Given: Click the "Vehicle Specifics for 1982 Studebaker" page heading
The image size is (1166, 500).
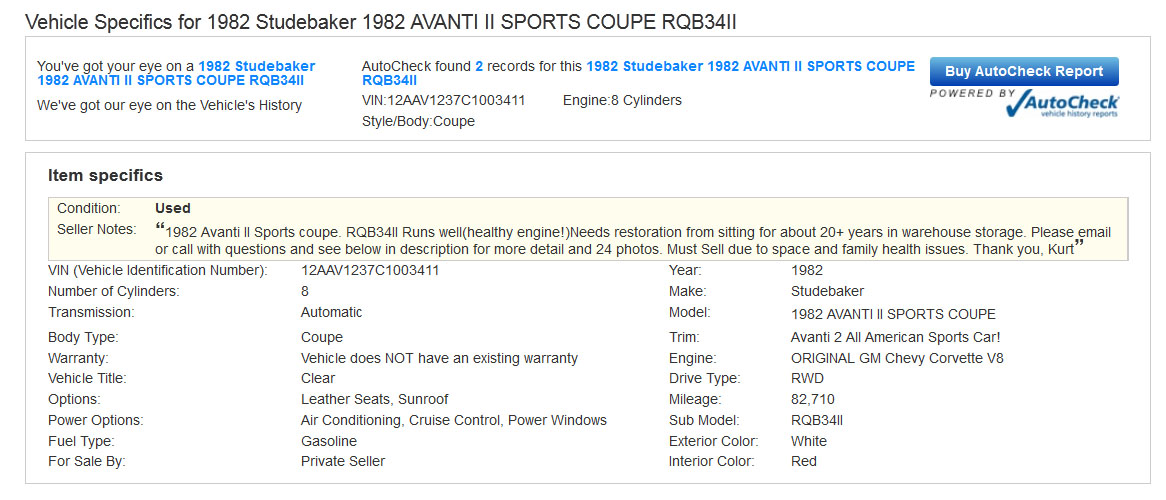Looking at the screenshot, I should 387,21.
